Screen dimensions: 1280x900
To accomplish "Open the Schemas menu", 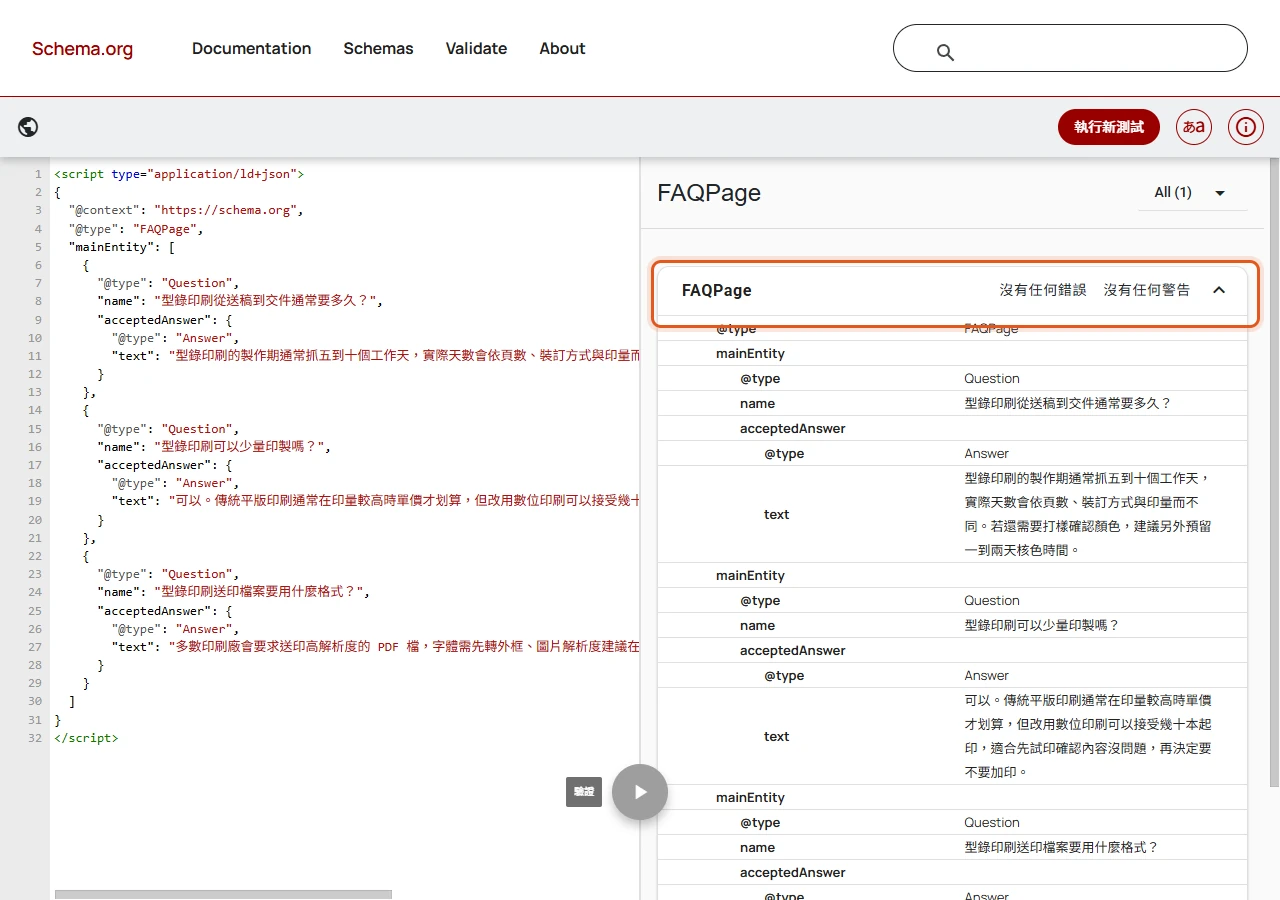I will [x=379, y=48].
